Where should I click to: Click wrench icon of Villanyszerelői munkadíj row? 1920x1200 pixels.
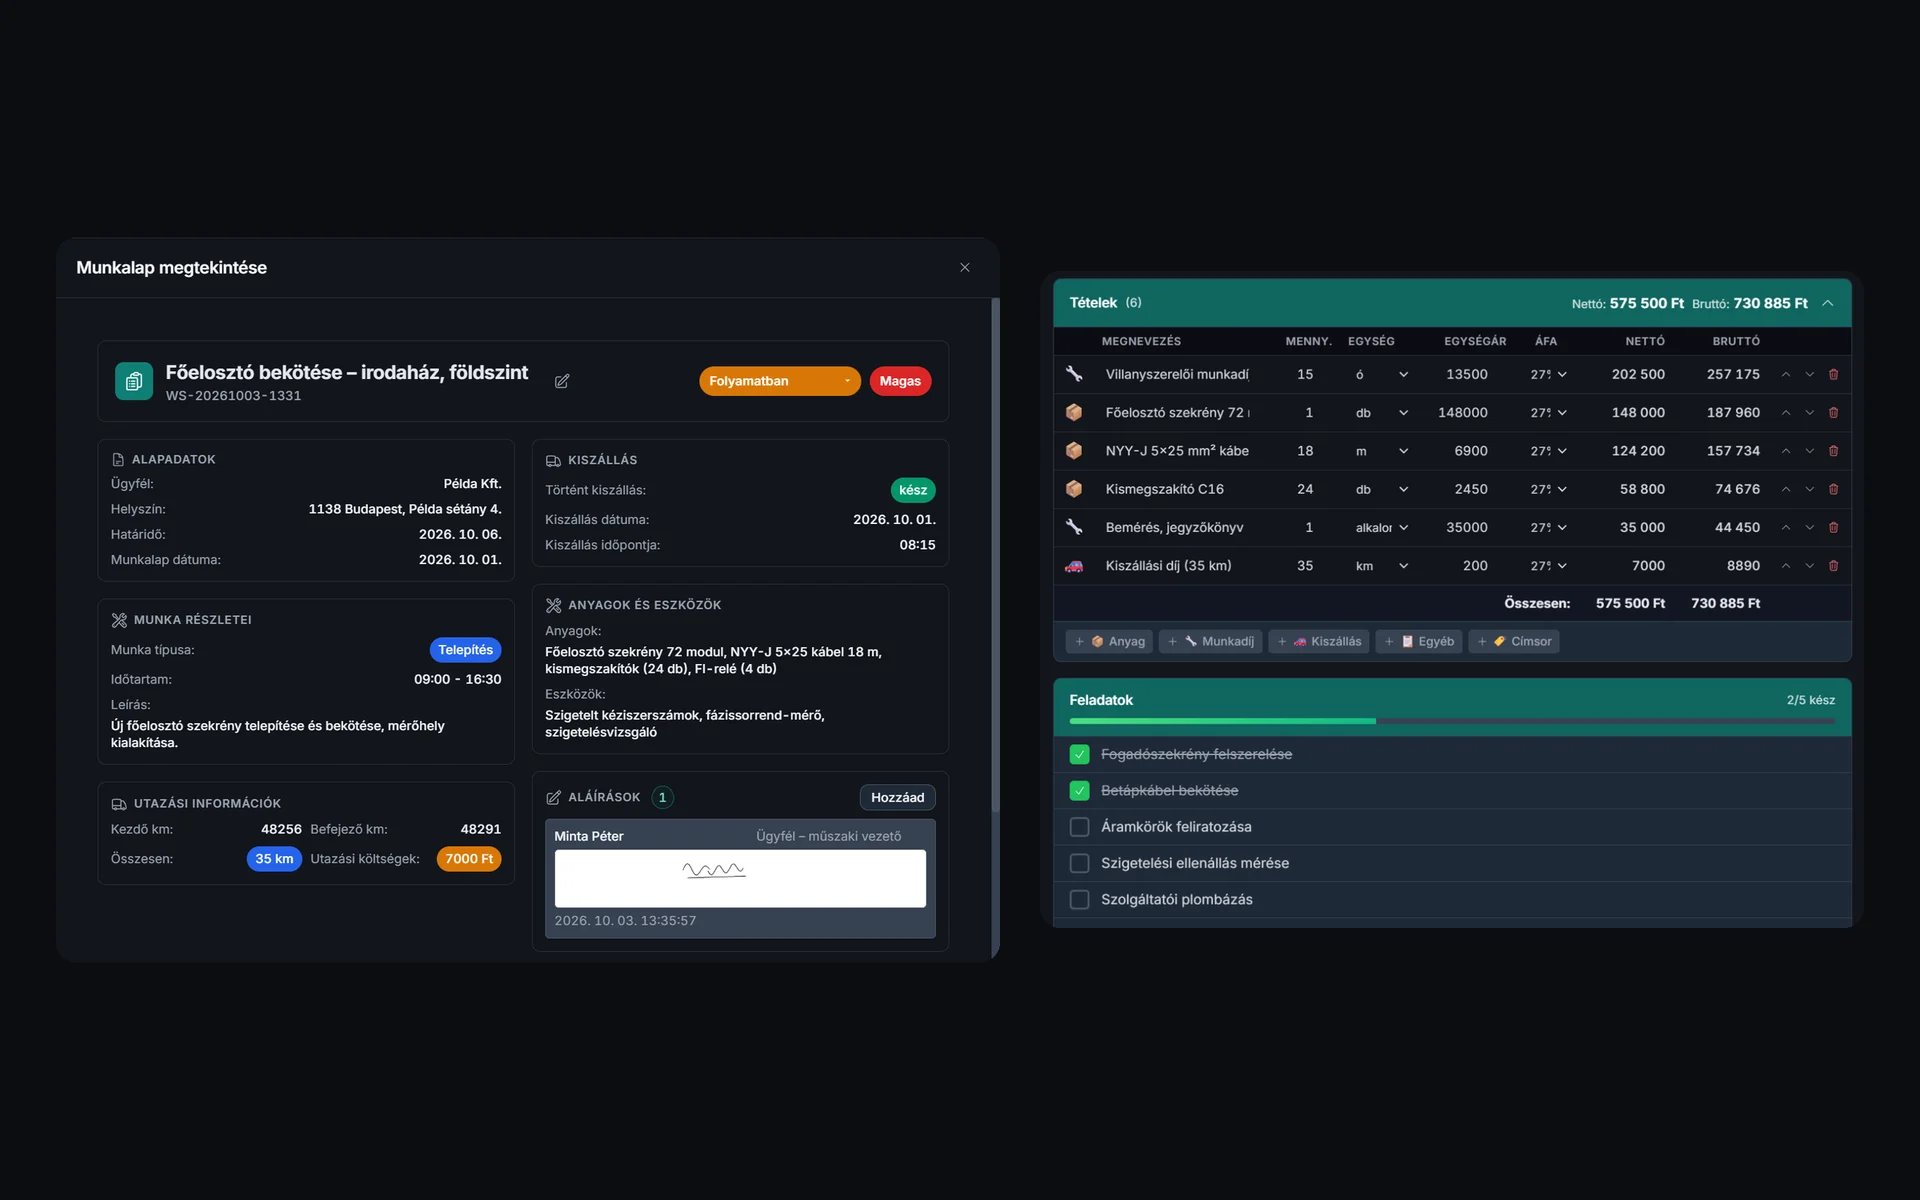[x=1074, y=374]
